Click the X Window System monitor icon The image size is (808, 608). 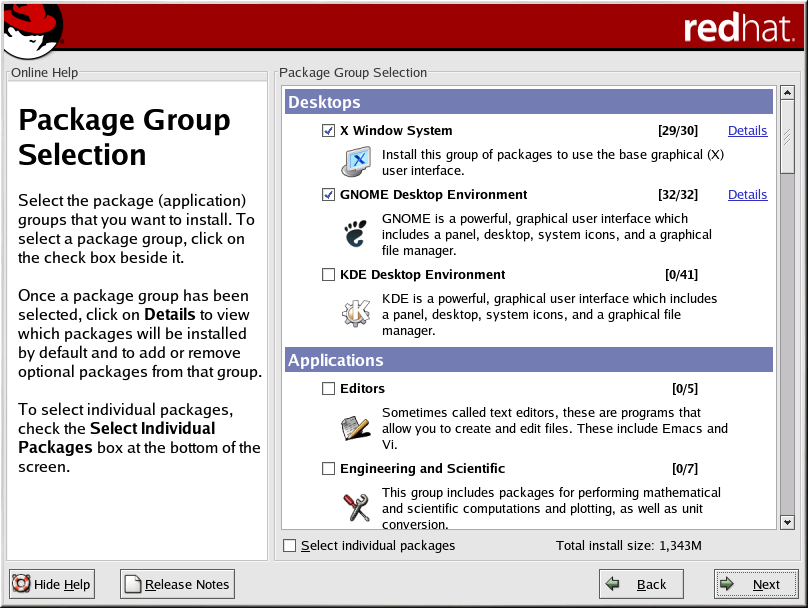(356, 161)
